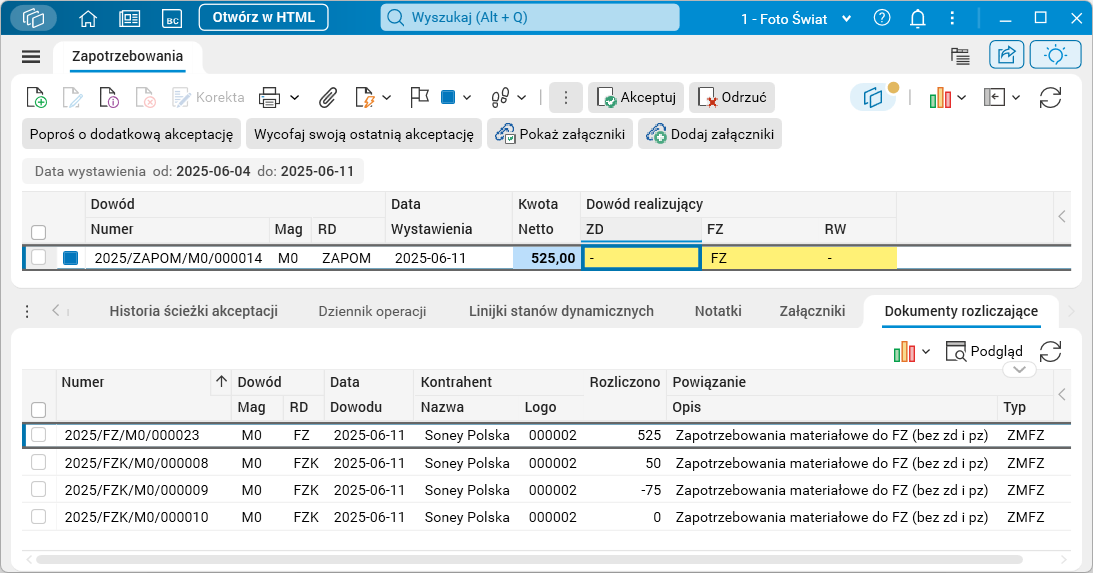Tick checkbox for 2025/ZAPOM/M0/000014 row

pos(39,257)
